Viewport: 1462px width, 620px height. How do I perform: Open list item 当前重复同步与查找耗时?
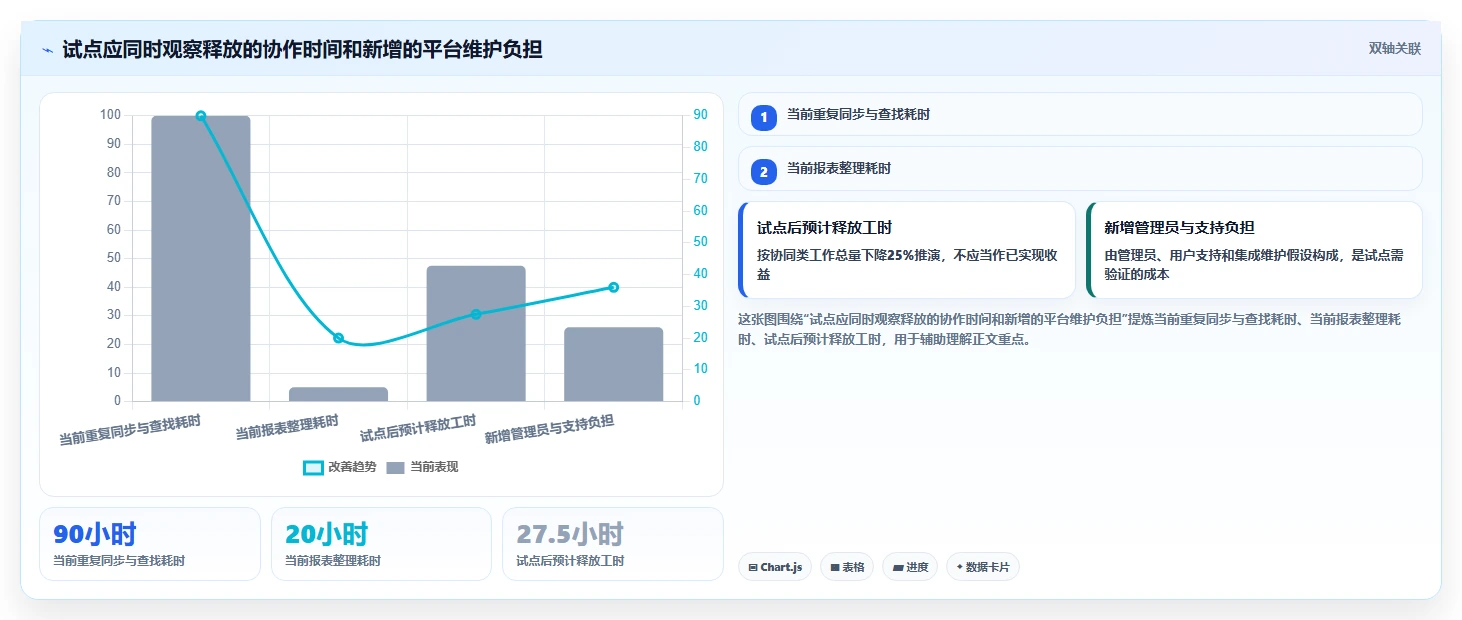(1080, 114)
